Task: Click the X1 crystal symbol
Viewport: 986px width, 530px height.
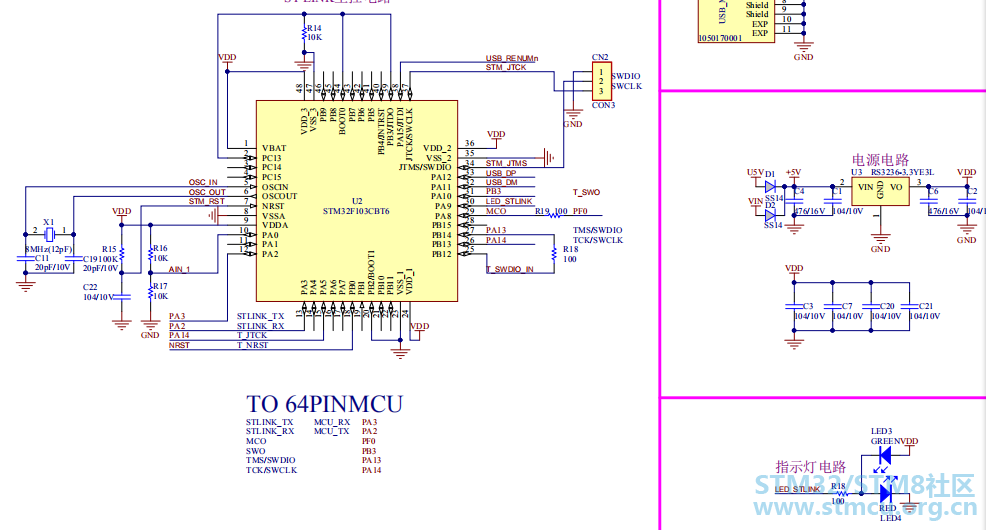Action: (50, 235)
